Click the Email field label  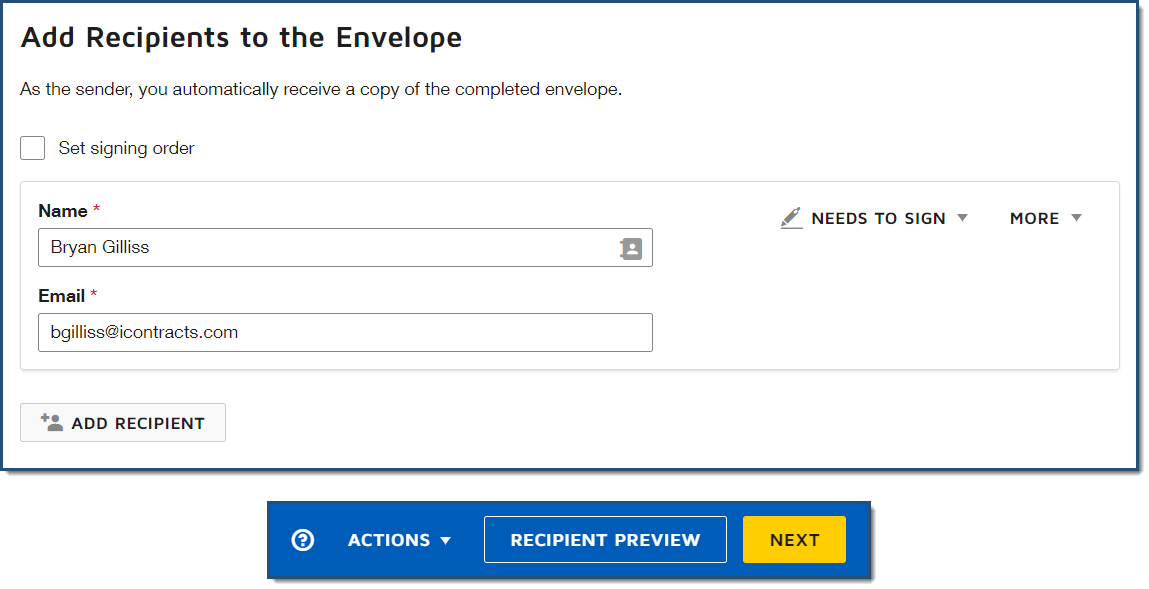(62, 296)
